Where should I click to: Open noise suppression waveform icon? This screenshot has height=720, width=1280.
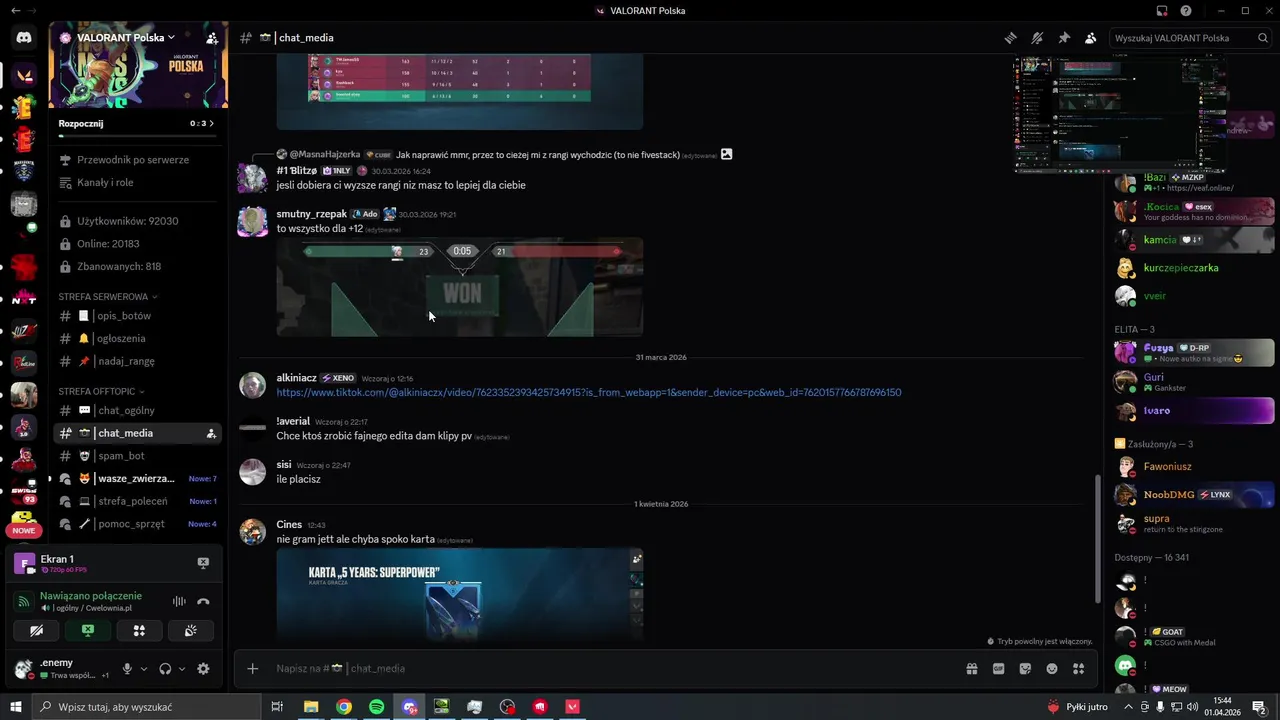tap(179, 601)
